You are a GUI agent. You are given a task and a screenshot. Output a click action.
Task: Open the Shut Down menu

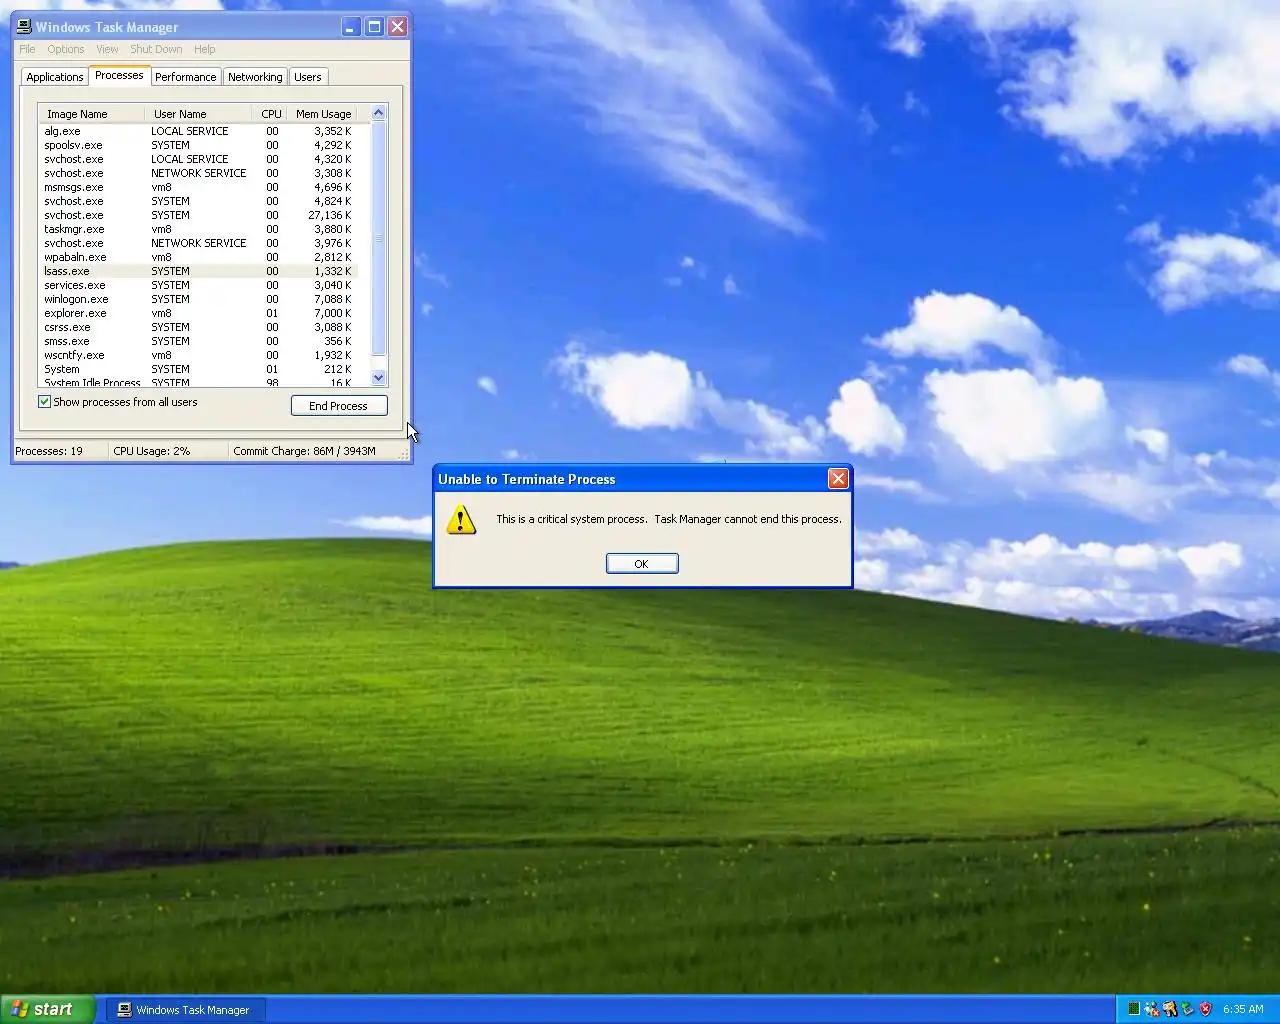click(x=156, y=49)
